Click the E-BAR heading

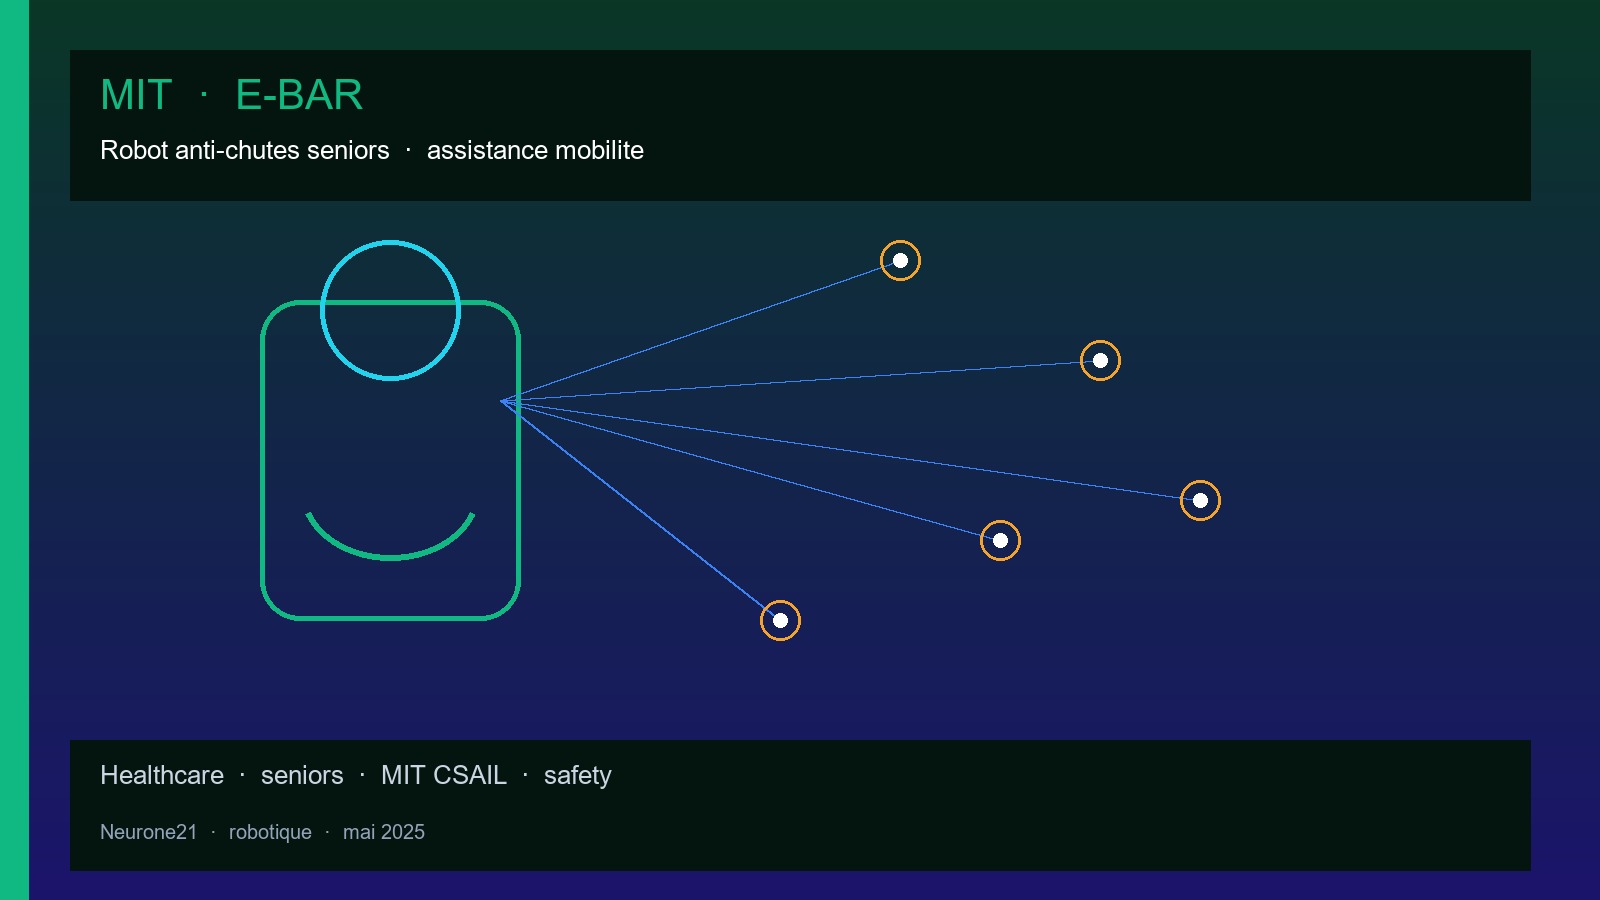pos(299,95)
